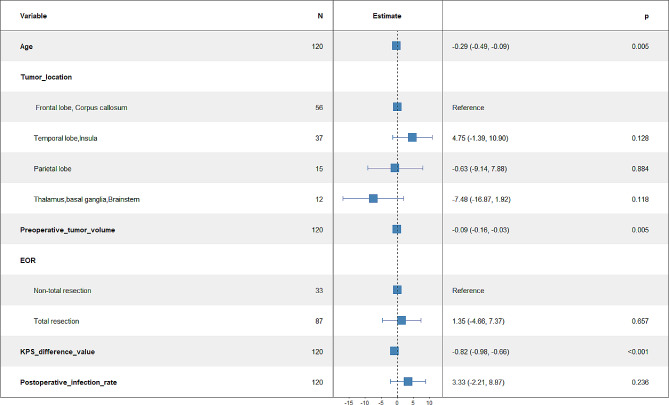Viewport: 669px width, 405px height.
Task: Click the Non-total resection reference square
Action: tap(397, 290)
